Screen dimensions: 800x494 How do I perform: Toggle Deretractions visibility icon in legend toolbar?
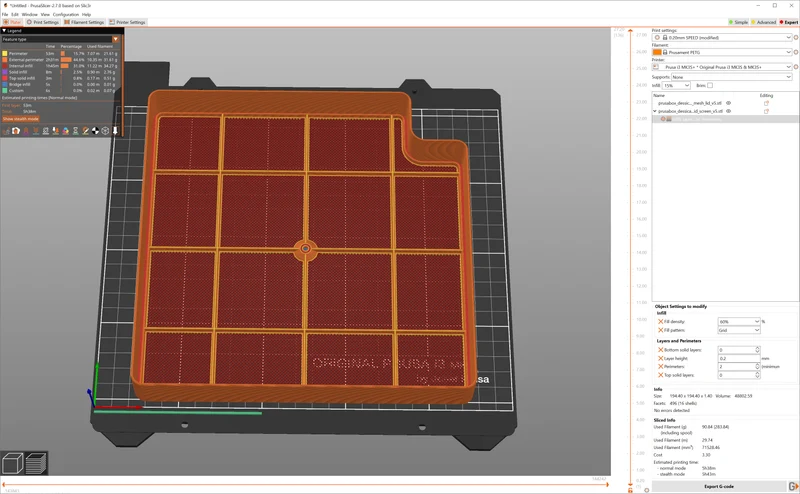click(x=36, y=131)
